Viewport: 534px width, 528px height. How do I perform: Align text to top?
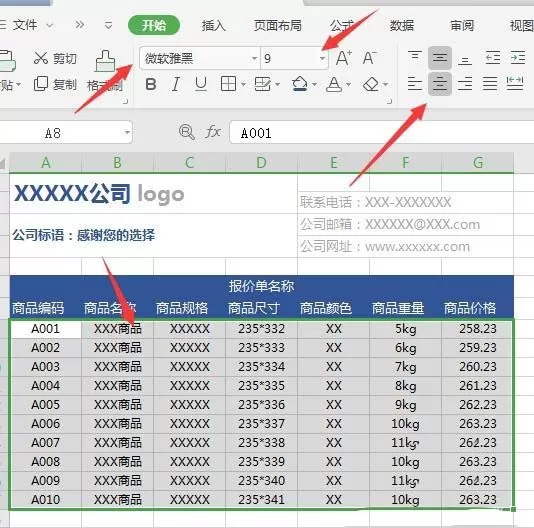coord(415,57)
